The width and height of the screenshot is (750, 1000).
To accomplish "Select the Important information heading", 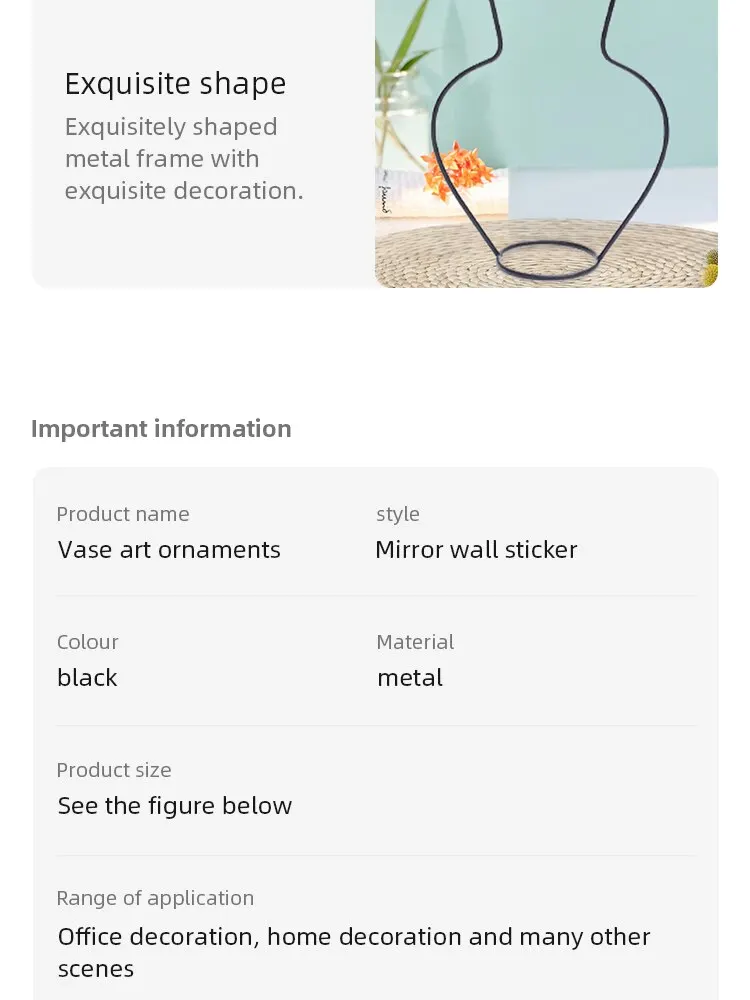I will [161, 429].
